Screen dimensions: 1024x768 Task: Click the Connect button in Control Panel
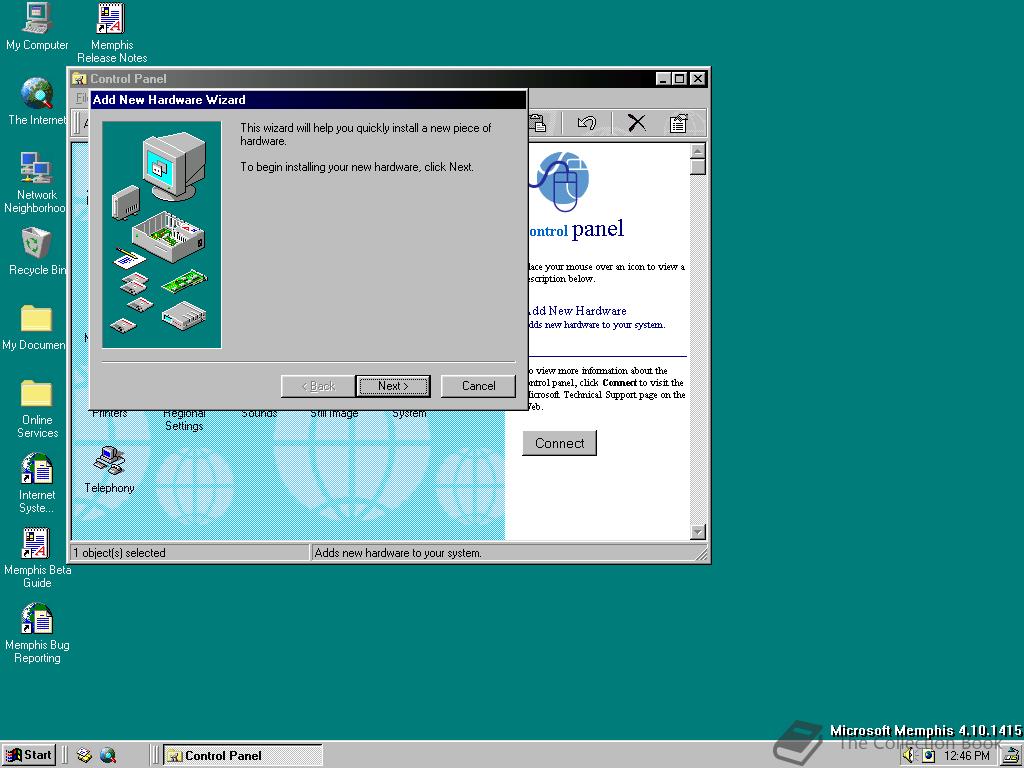coord(559,443)
